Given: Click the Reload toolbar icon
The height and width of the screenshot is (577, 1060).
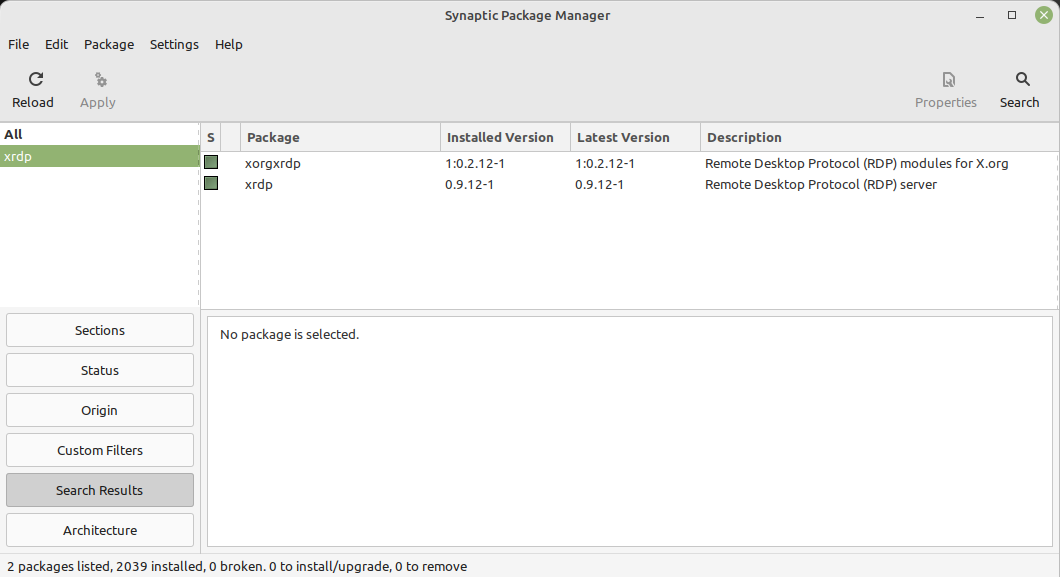Looking at the screenshot, I should coord(35,80).
